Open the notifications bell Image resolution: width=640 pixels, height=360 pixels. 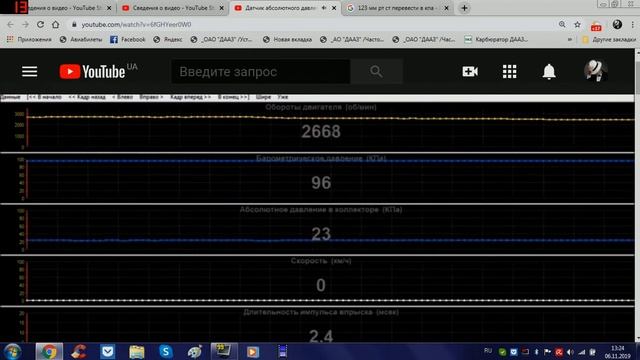[549, 71]
